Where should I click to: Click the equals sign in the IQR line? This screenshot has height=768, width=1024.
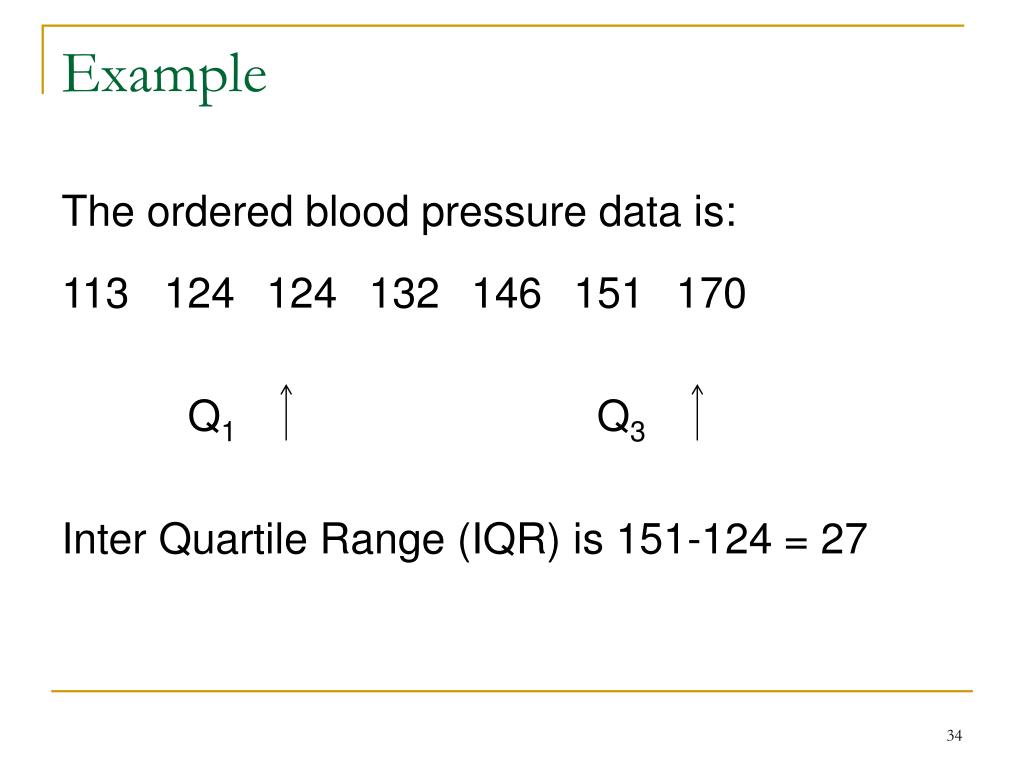(795, 543)
